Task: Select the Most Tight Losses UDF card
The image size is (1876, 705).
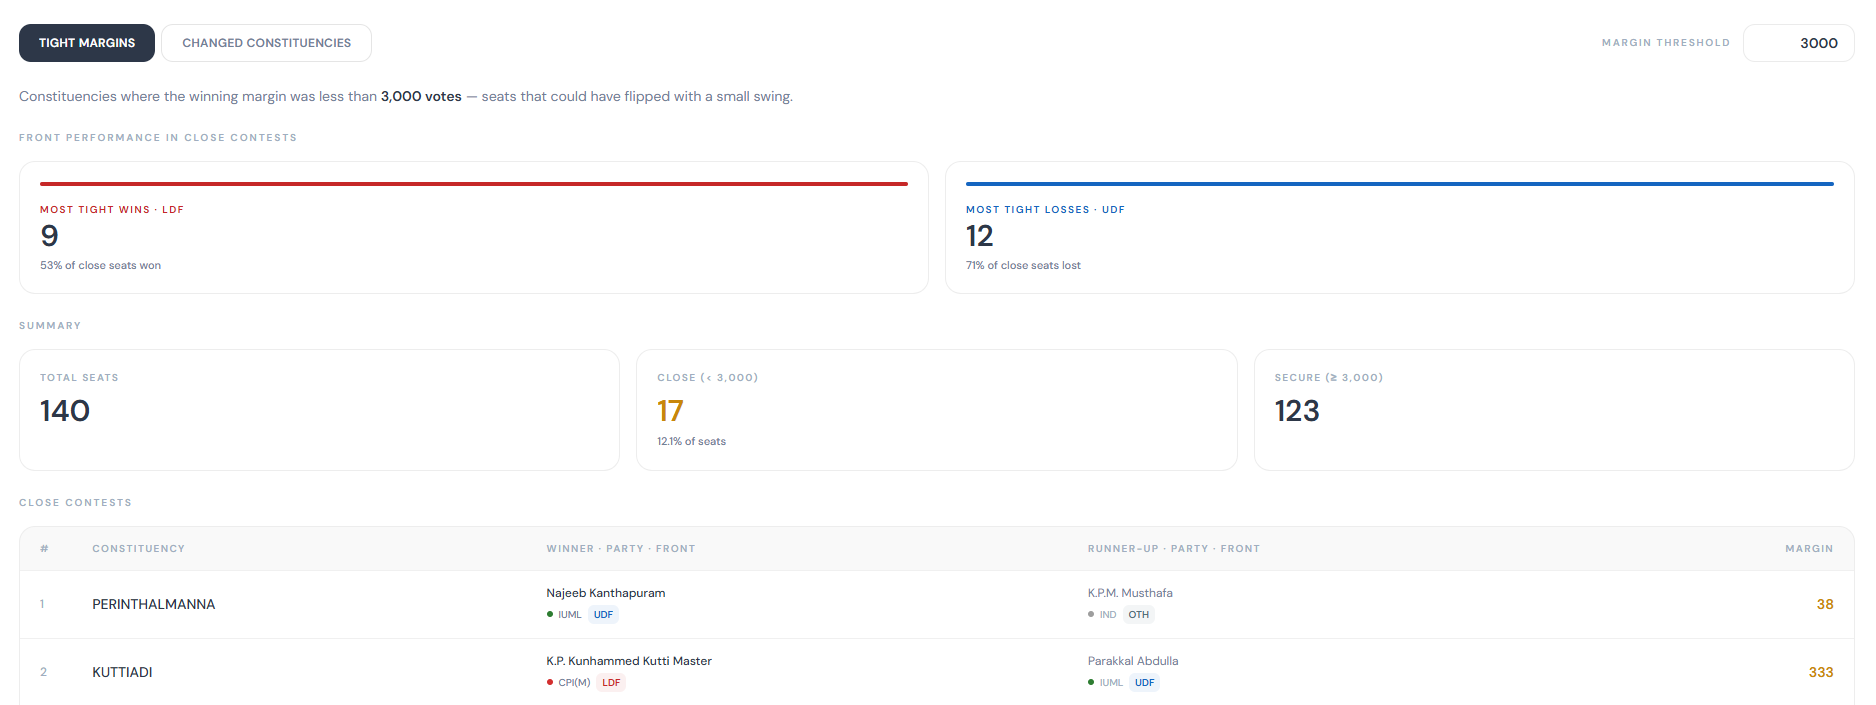Action: coord(1399,228)
